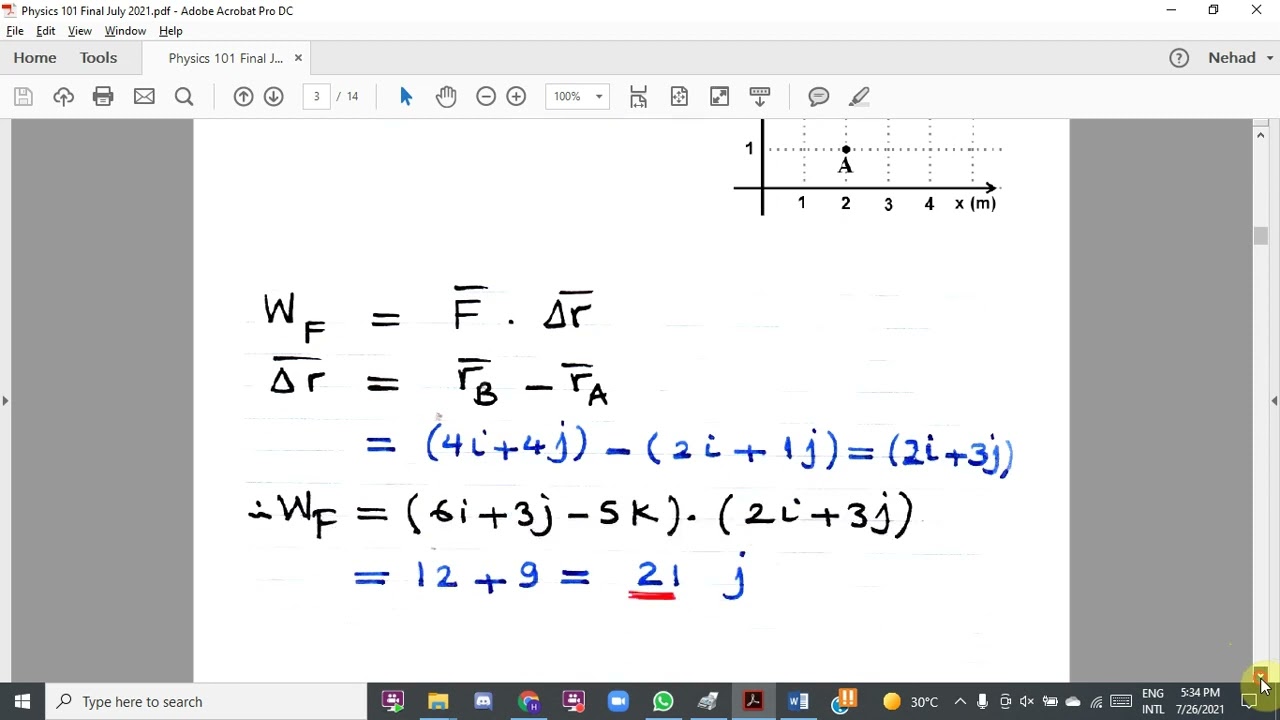This screenshot has height=720, width=1280.
Task: Switch to the Home tab
Action: 35,58
